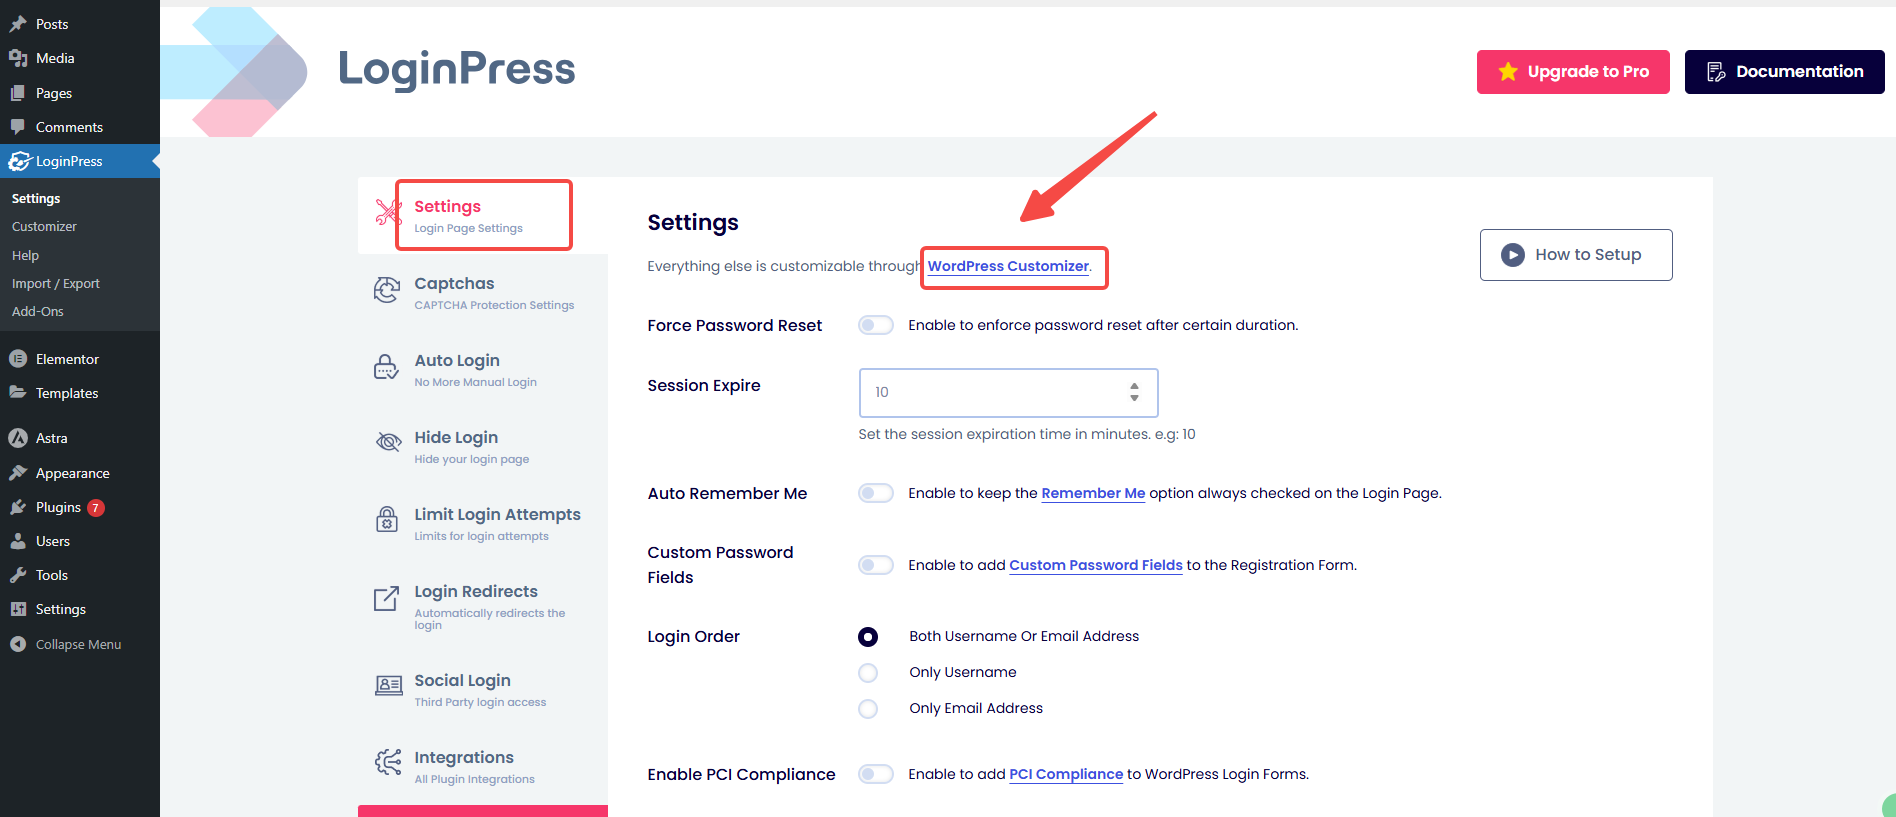1896x817 pixels.
Task: Enable PCI Compliance switch
Action: [875, 773]
